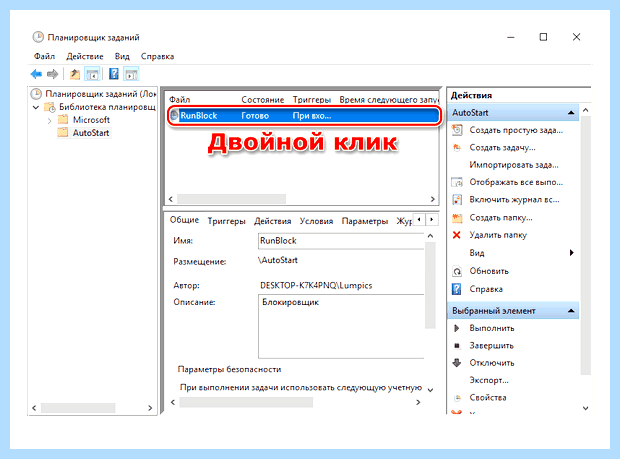The height and width of the screenshot is (459, 620).
Task: Open the Файл menu
Action: click(x=44, y=56)
